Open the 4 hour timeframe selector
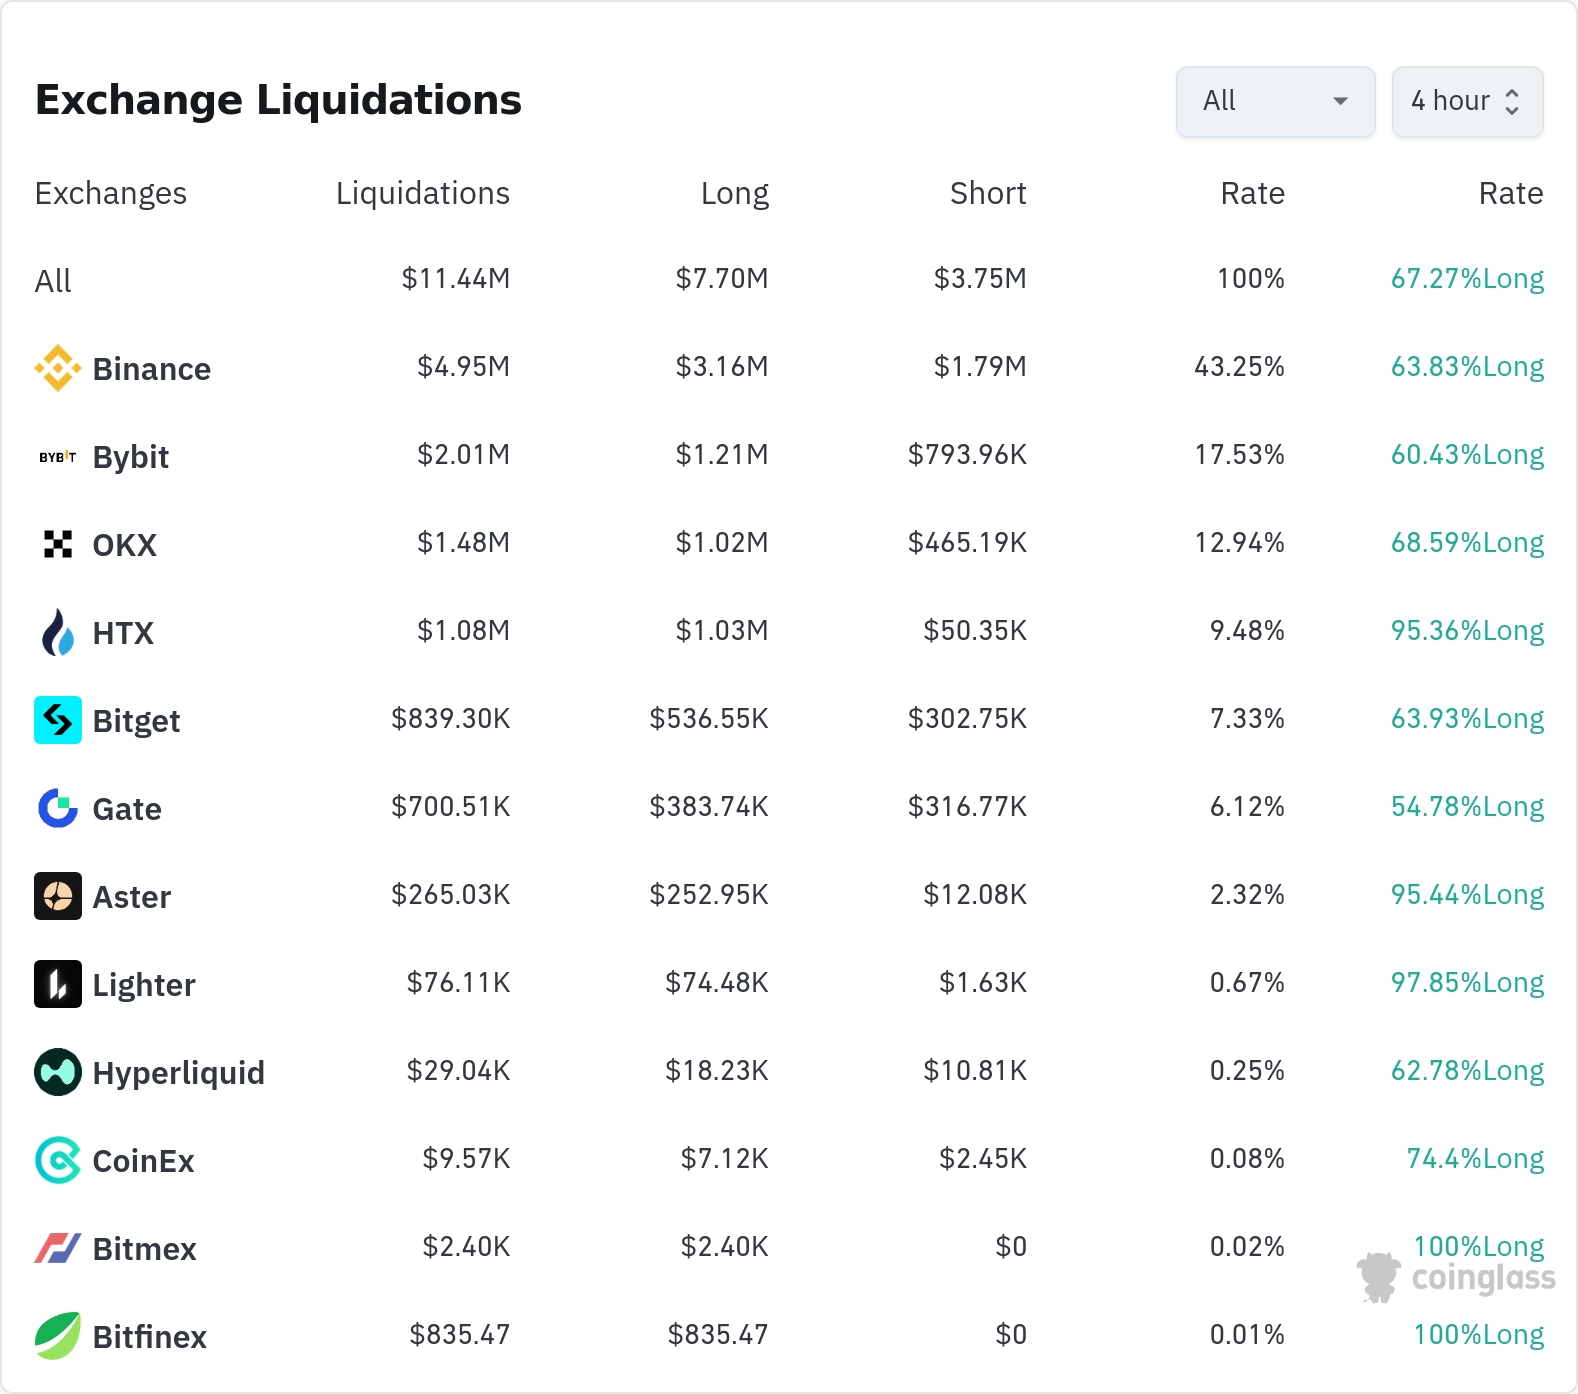1578x1394 pixels. click(x=1467, y=101)
